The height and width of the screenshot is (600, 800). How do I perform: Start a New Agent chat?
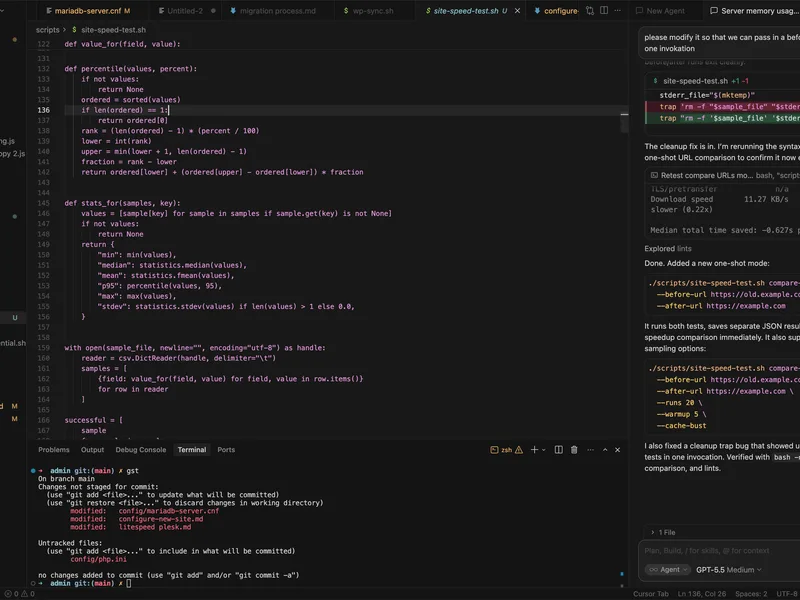[660, 11]
